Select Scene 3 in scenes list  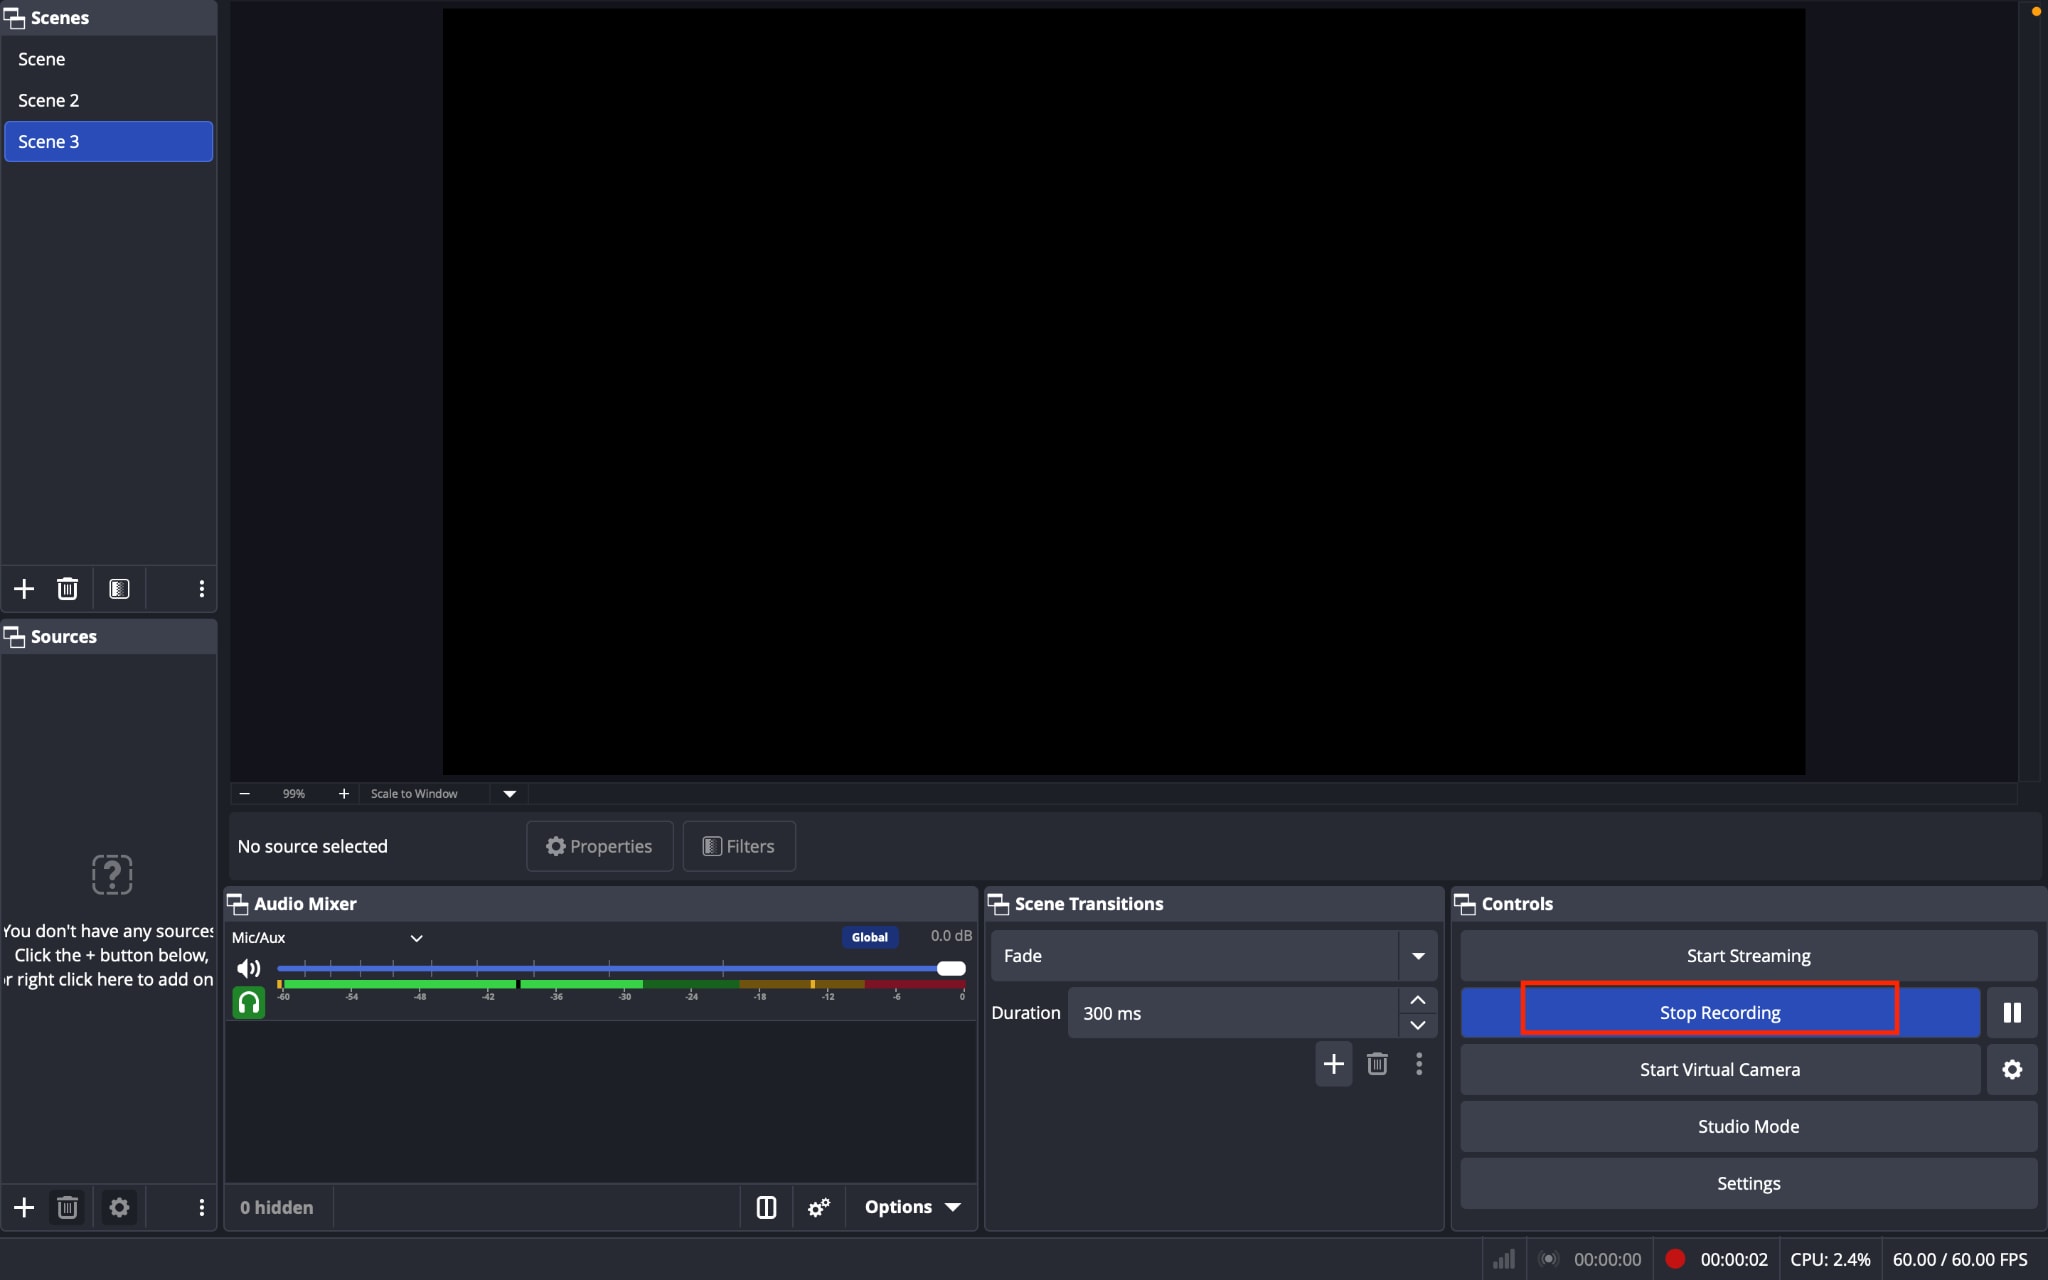108,141
